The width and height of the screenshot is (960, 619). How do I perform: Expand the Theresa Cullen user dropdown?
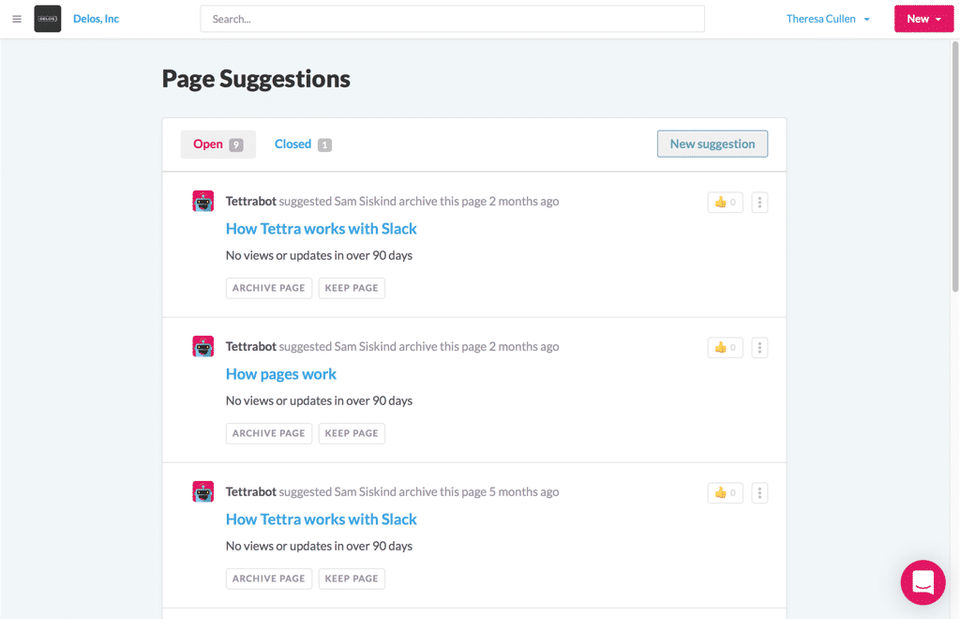[x=828, y=19]
